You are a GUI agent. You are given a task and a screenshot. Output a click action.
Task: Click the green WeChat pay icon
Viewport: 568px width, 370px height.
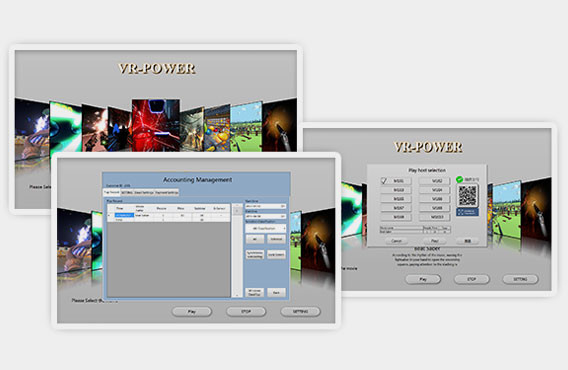459,179
